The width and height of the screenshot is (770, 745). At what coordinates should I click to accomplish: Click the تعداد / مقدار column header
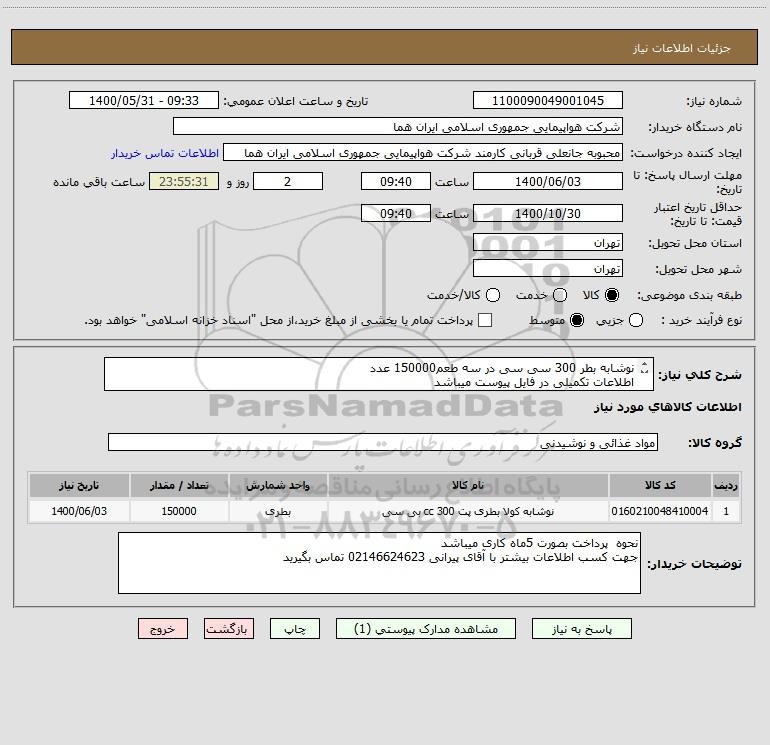(179, 485)
